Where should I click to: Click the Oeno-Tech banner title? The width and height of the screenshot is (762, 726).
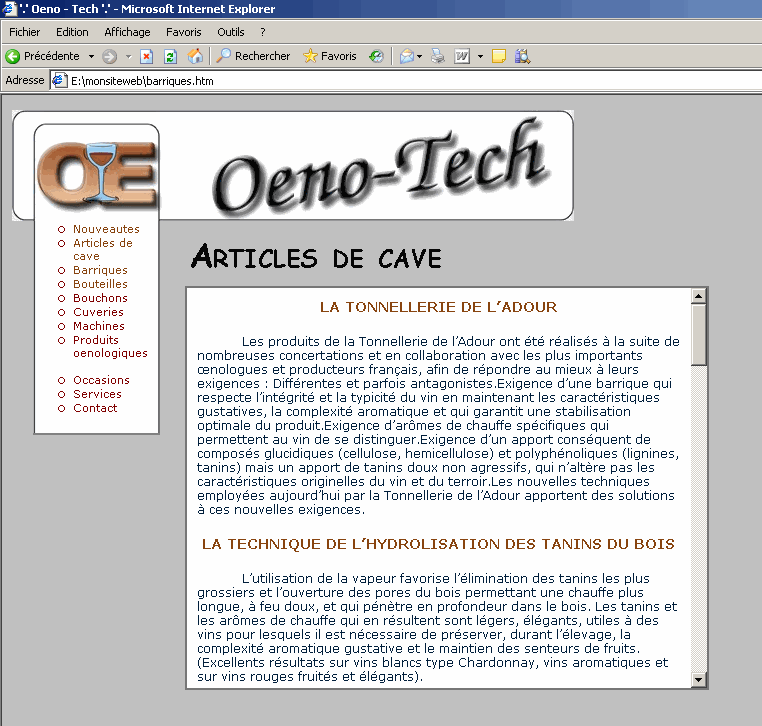[x=381, y=167]
